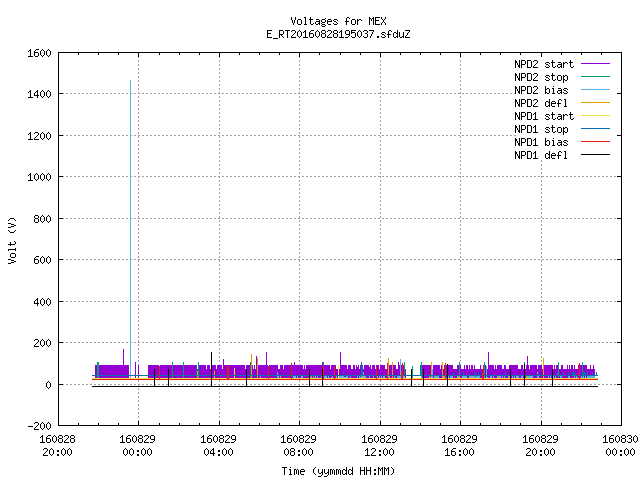Viewport: 640px width, 480px height.
Task: Click the y-axis tick label 800
Action: [42, 219]
